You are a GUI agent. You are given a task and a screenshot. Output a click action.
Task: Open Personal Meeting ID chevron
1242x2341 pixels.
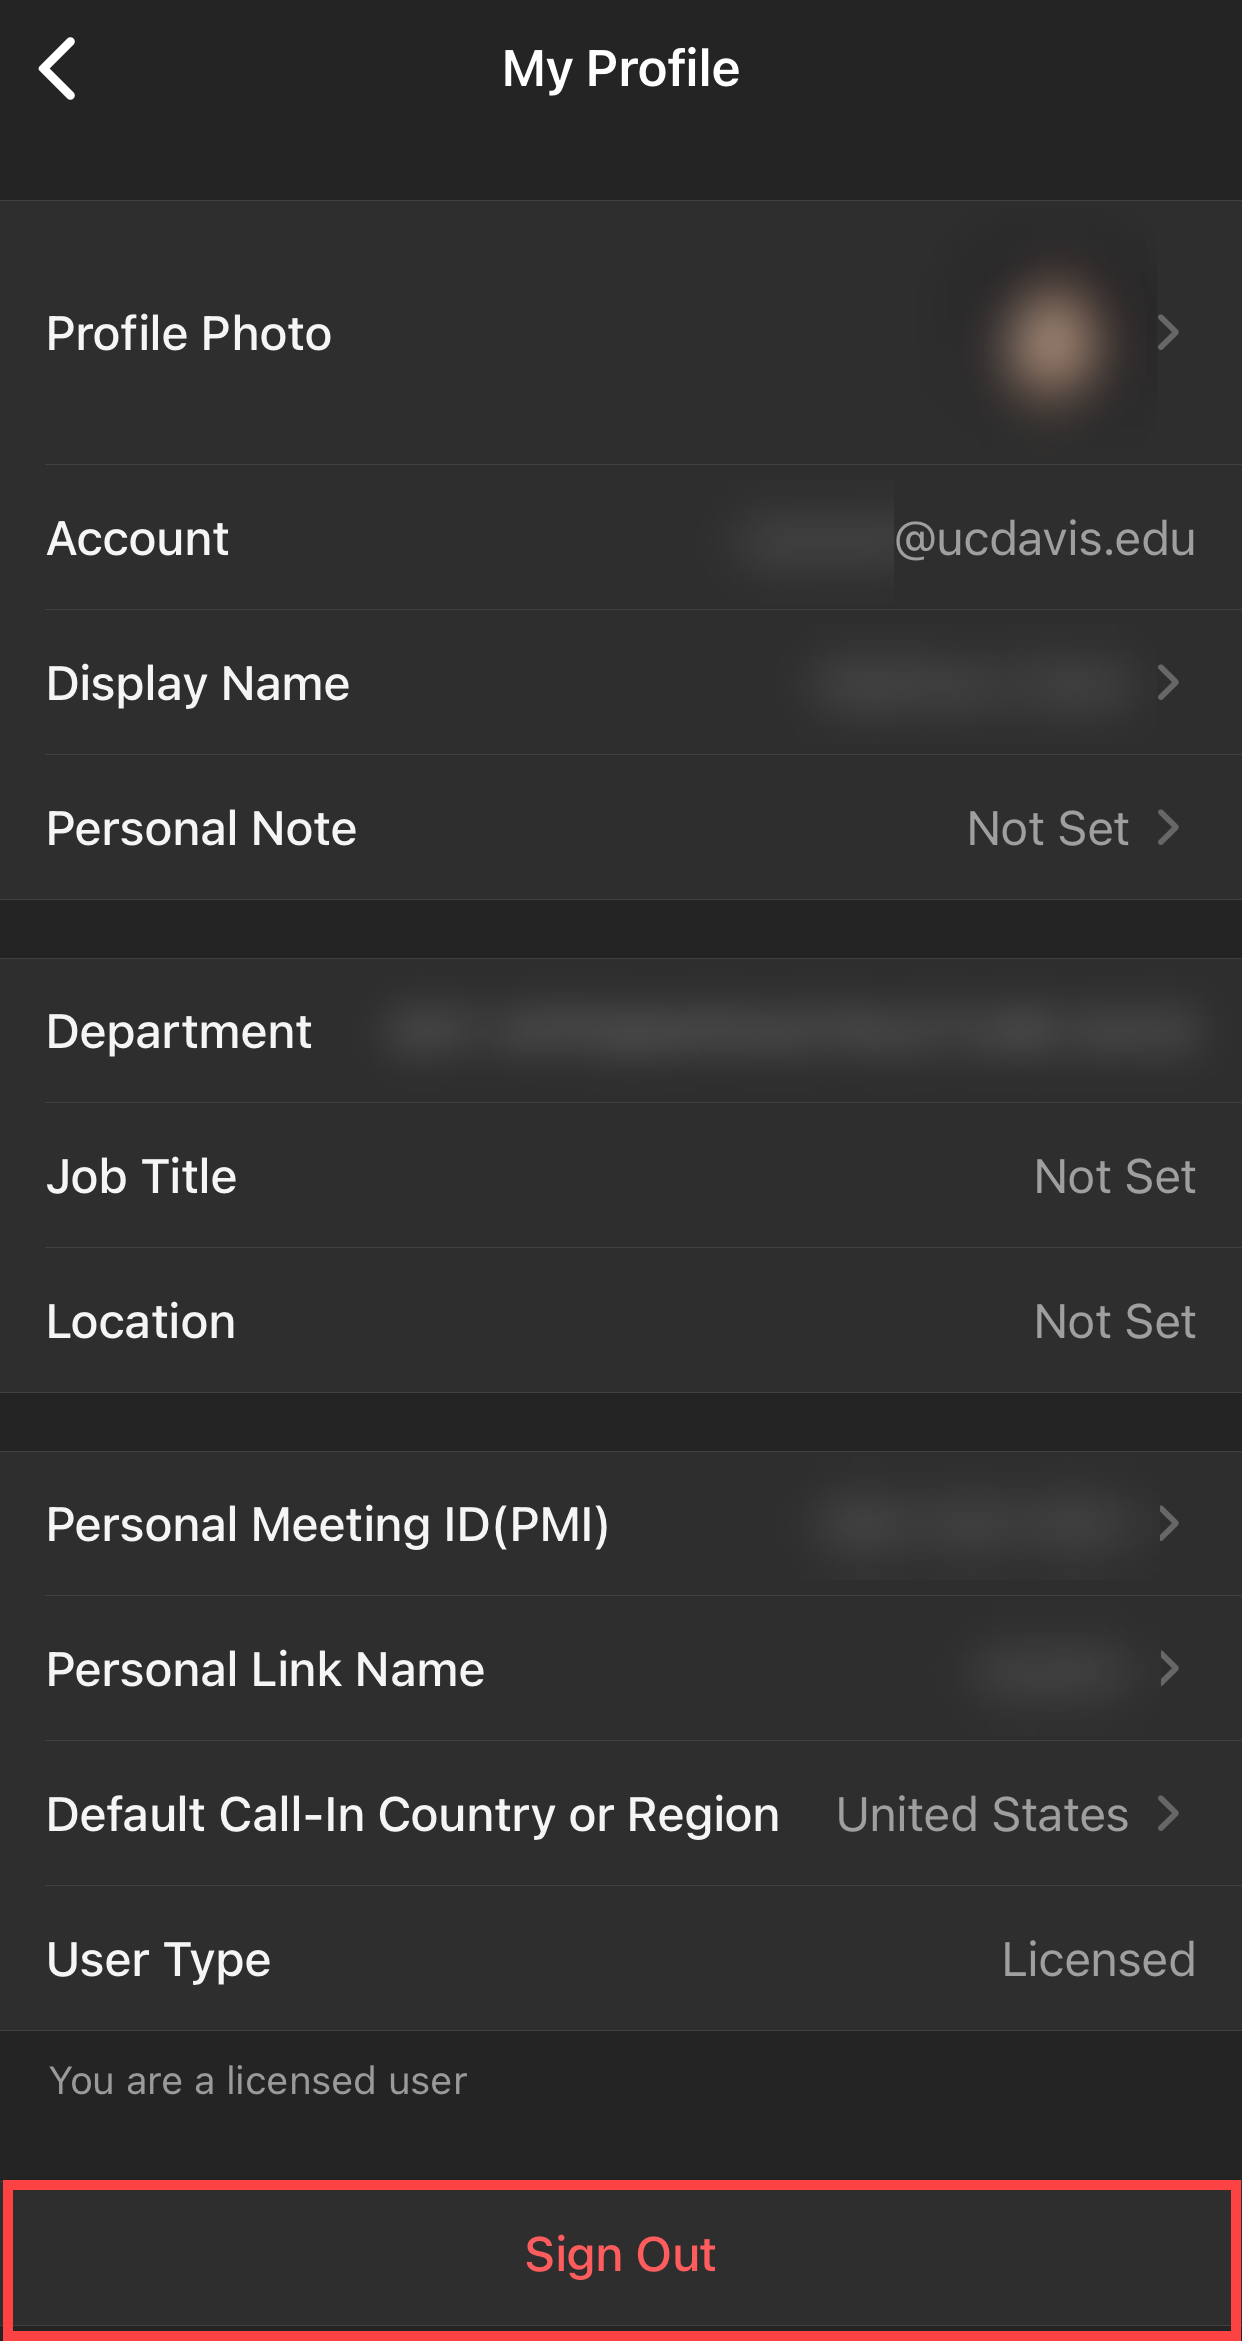(x=1168, y=1524)
